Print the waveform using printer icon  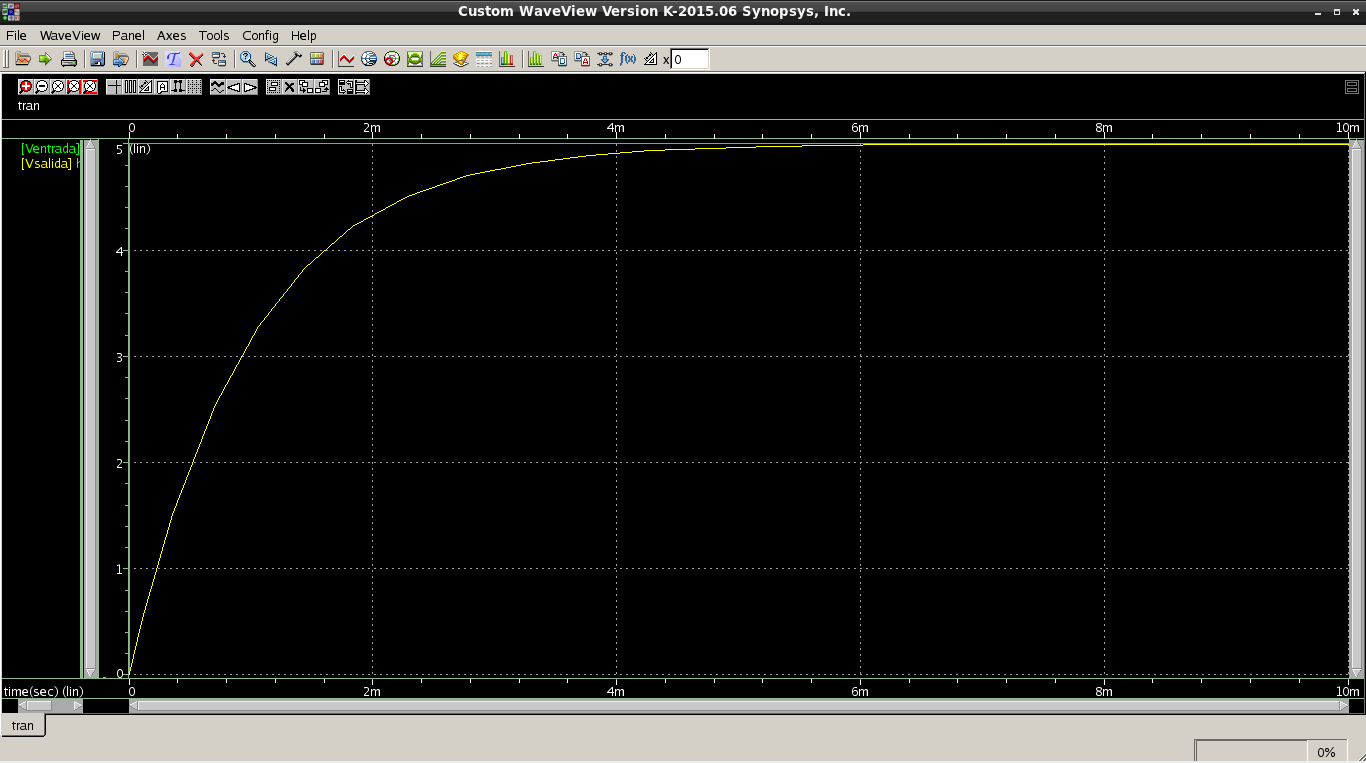coord(68,59)
